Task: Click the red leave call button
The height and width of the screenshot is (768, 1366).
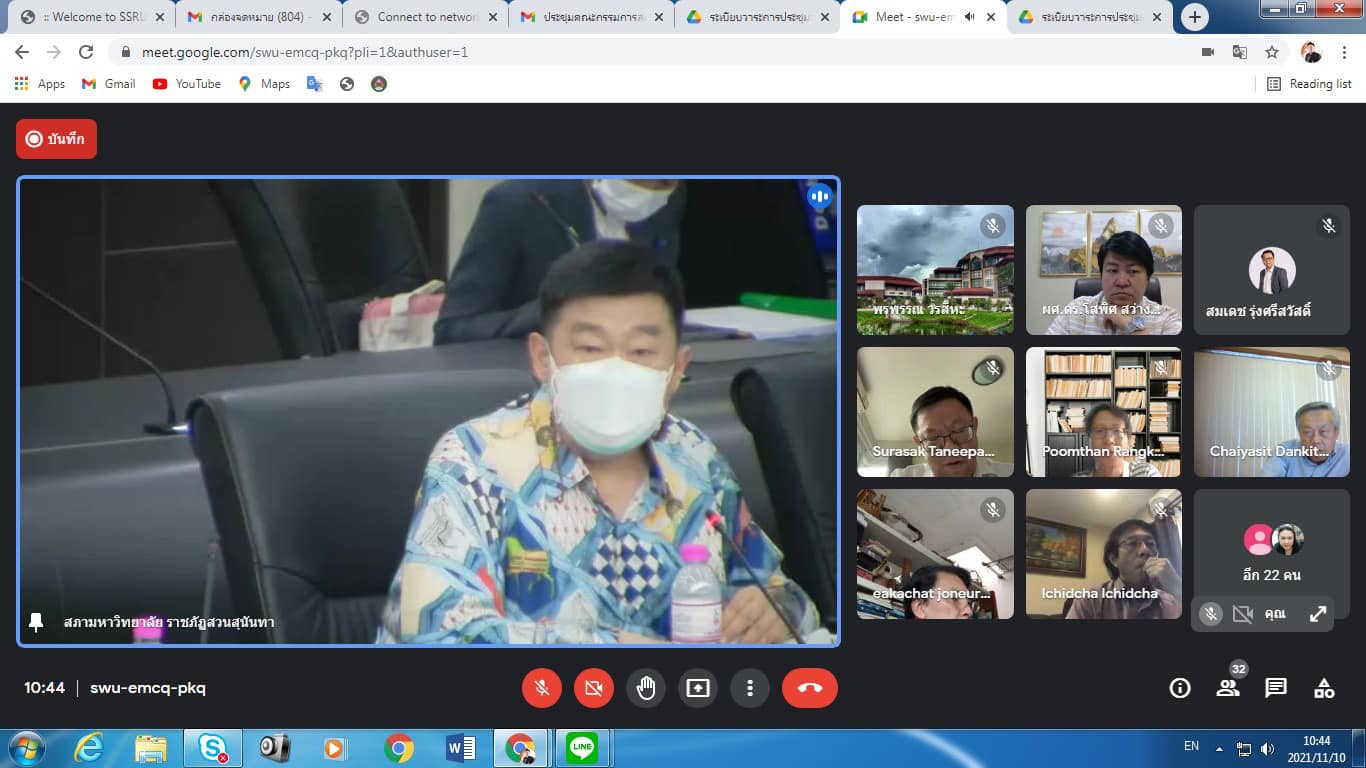Action: click(809, 688)
